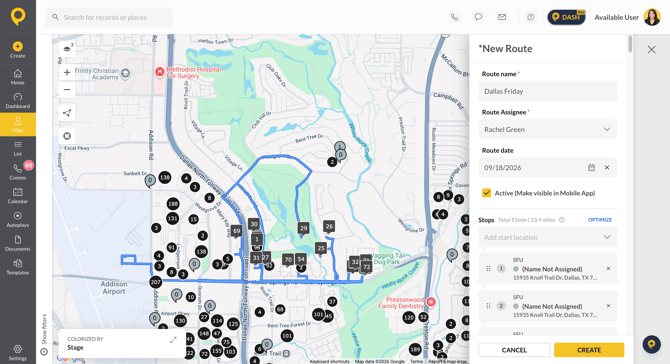Open the DASH button
The image size is (670, 364).
(x=566, y=17)
